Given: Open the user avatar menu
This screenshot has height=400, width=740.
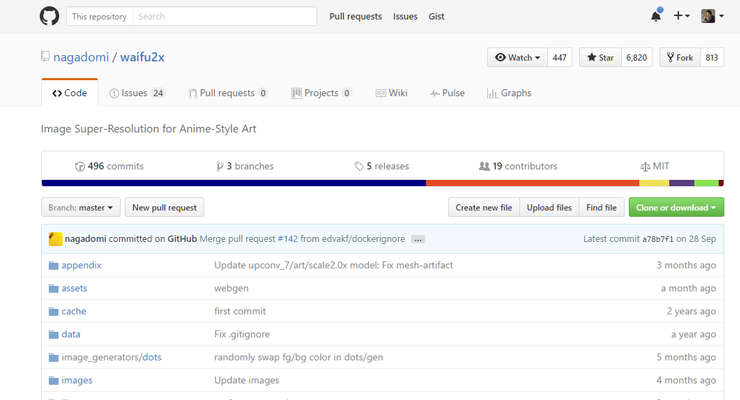Looking at the screenshot, I should click(x=712, y=16).
